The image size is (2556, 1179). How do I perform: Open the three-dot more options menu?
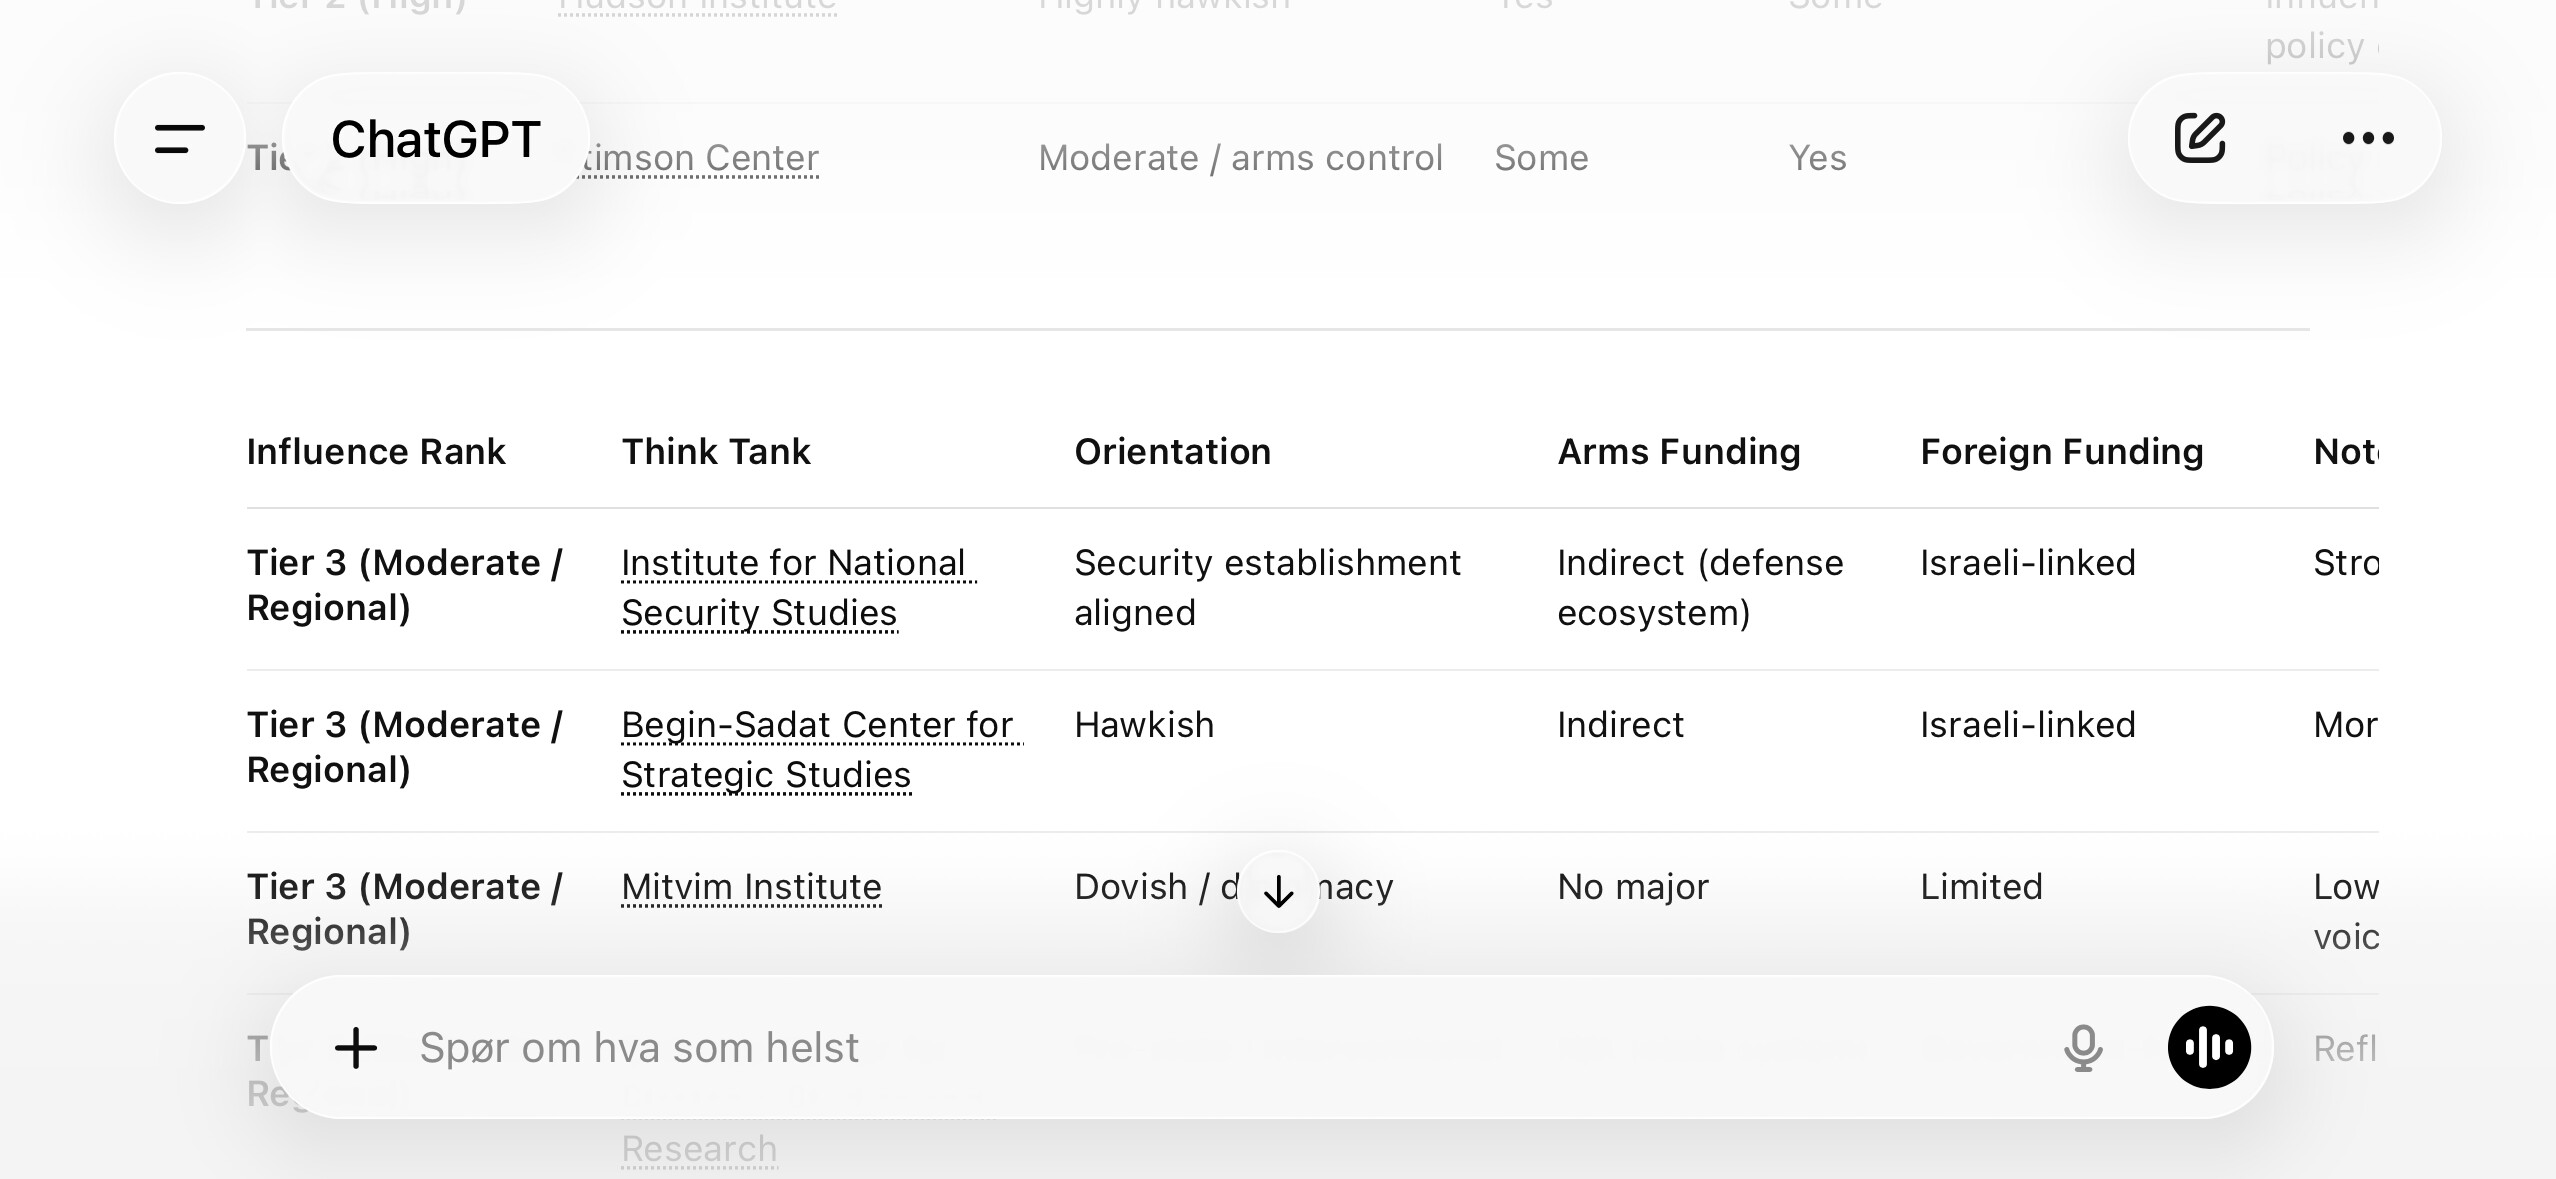point(2368,138)
